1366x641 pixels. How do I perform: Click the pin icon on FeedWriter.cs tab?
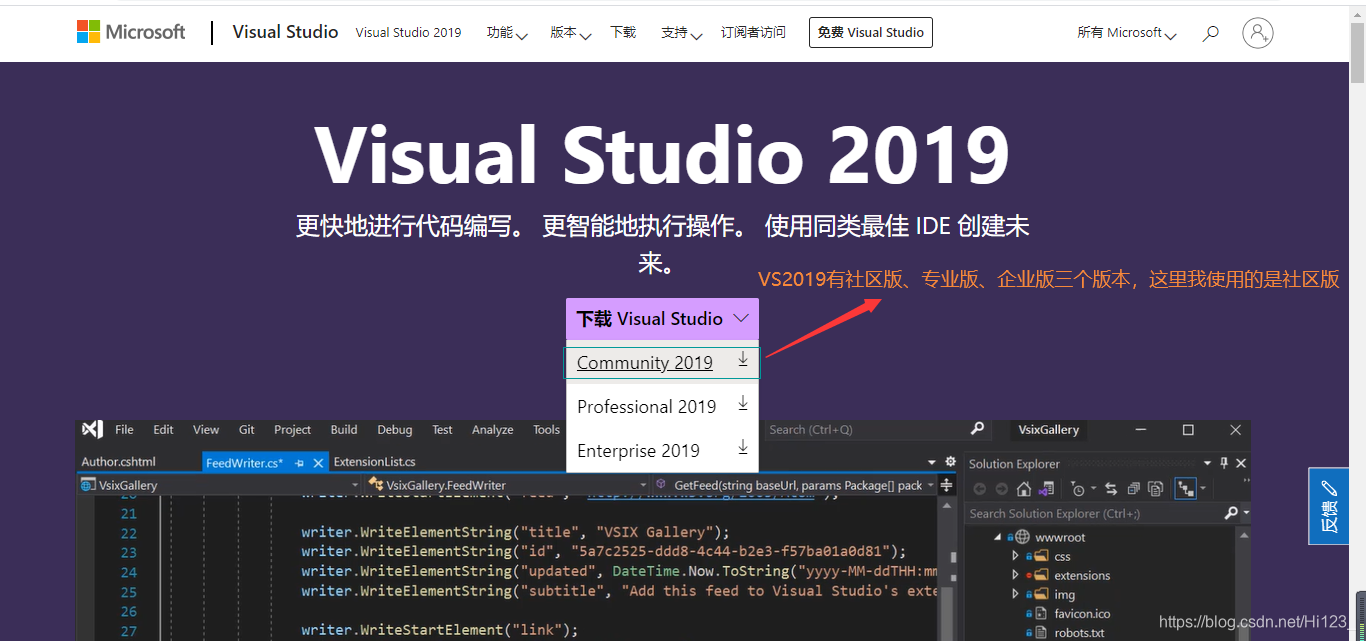299,463
